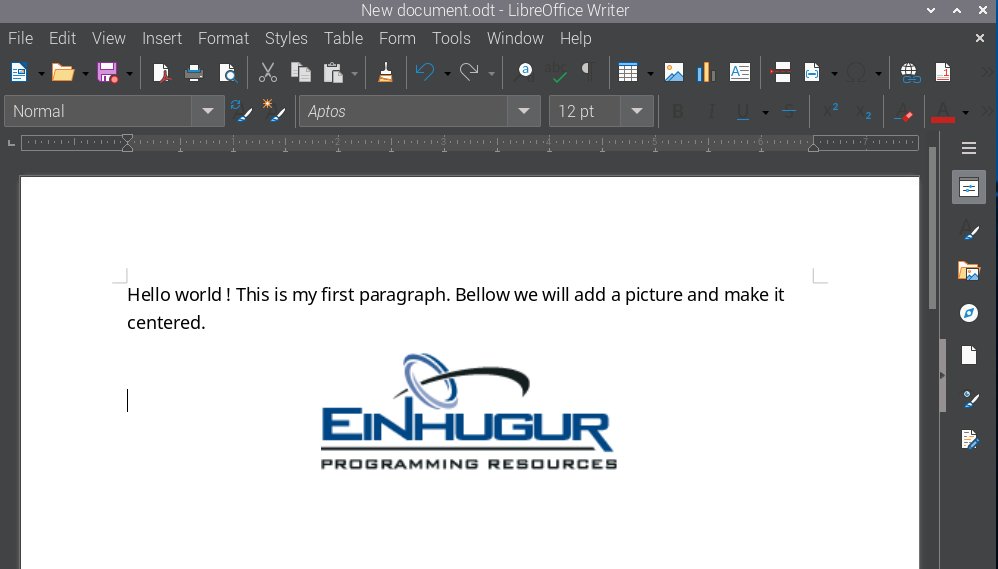Open the sidebar Navigator compass icon

[969, 313]
